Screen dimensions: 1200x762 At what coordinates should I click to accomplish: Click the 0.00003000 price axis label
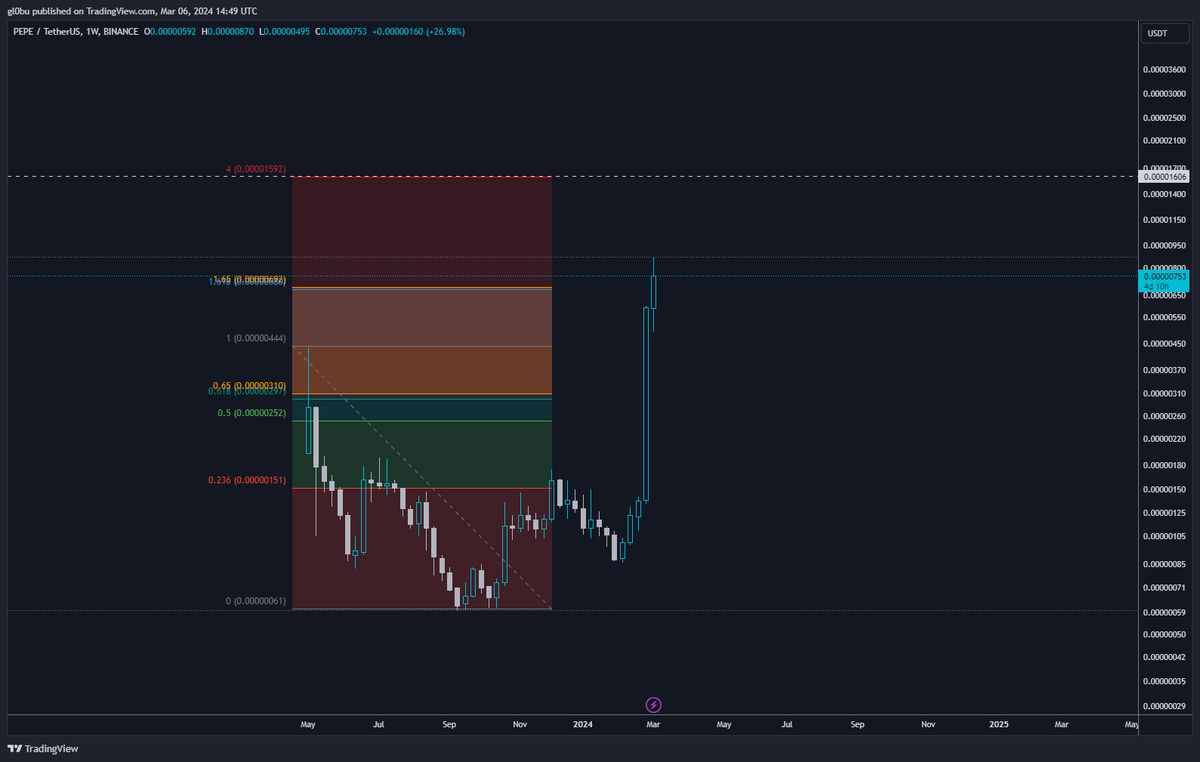(x=1165, y=94)
